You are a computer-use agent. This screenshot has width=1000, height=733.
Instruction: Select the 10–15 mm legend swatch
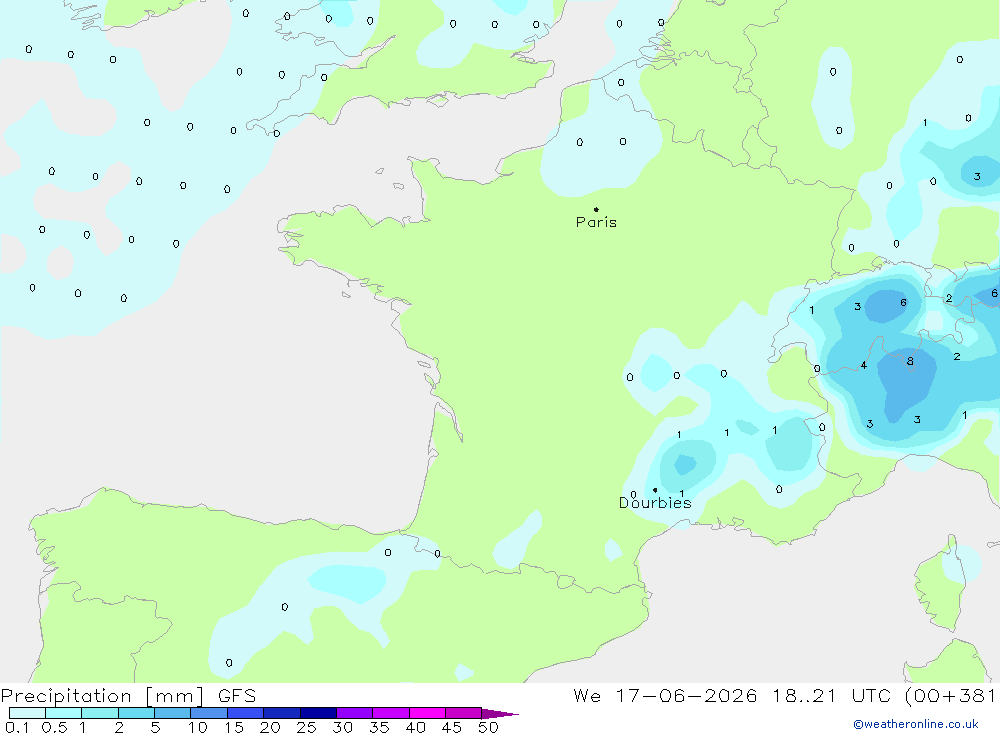pos(209,713)
